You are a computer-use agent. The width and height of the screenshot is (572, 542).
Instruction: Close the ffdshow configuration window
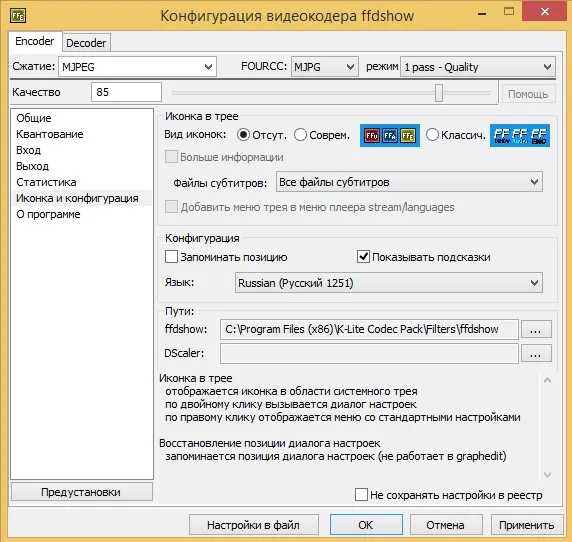[545, 12]
